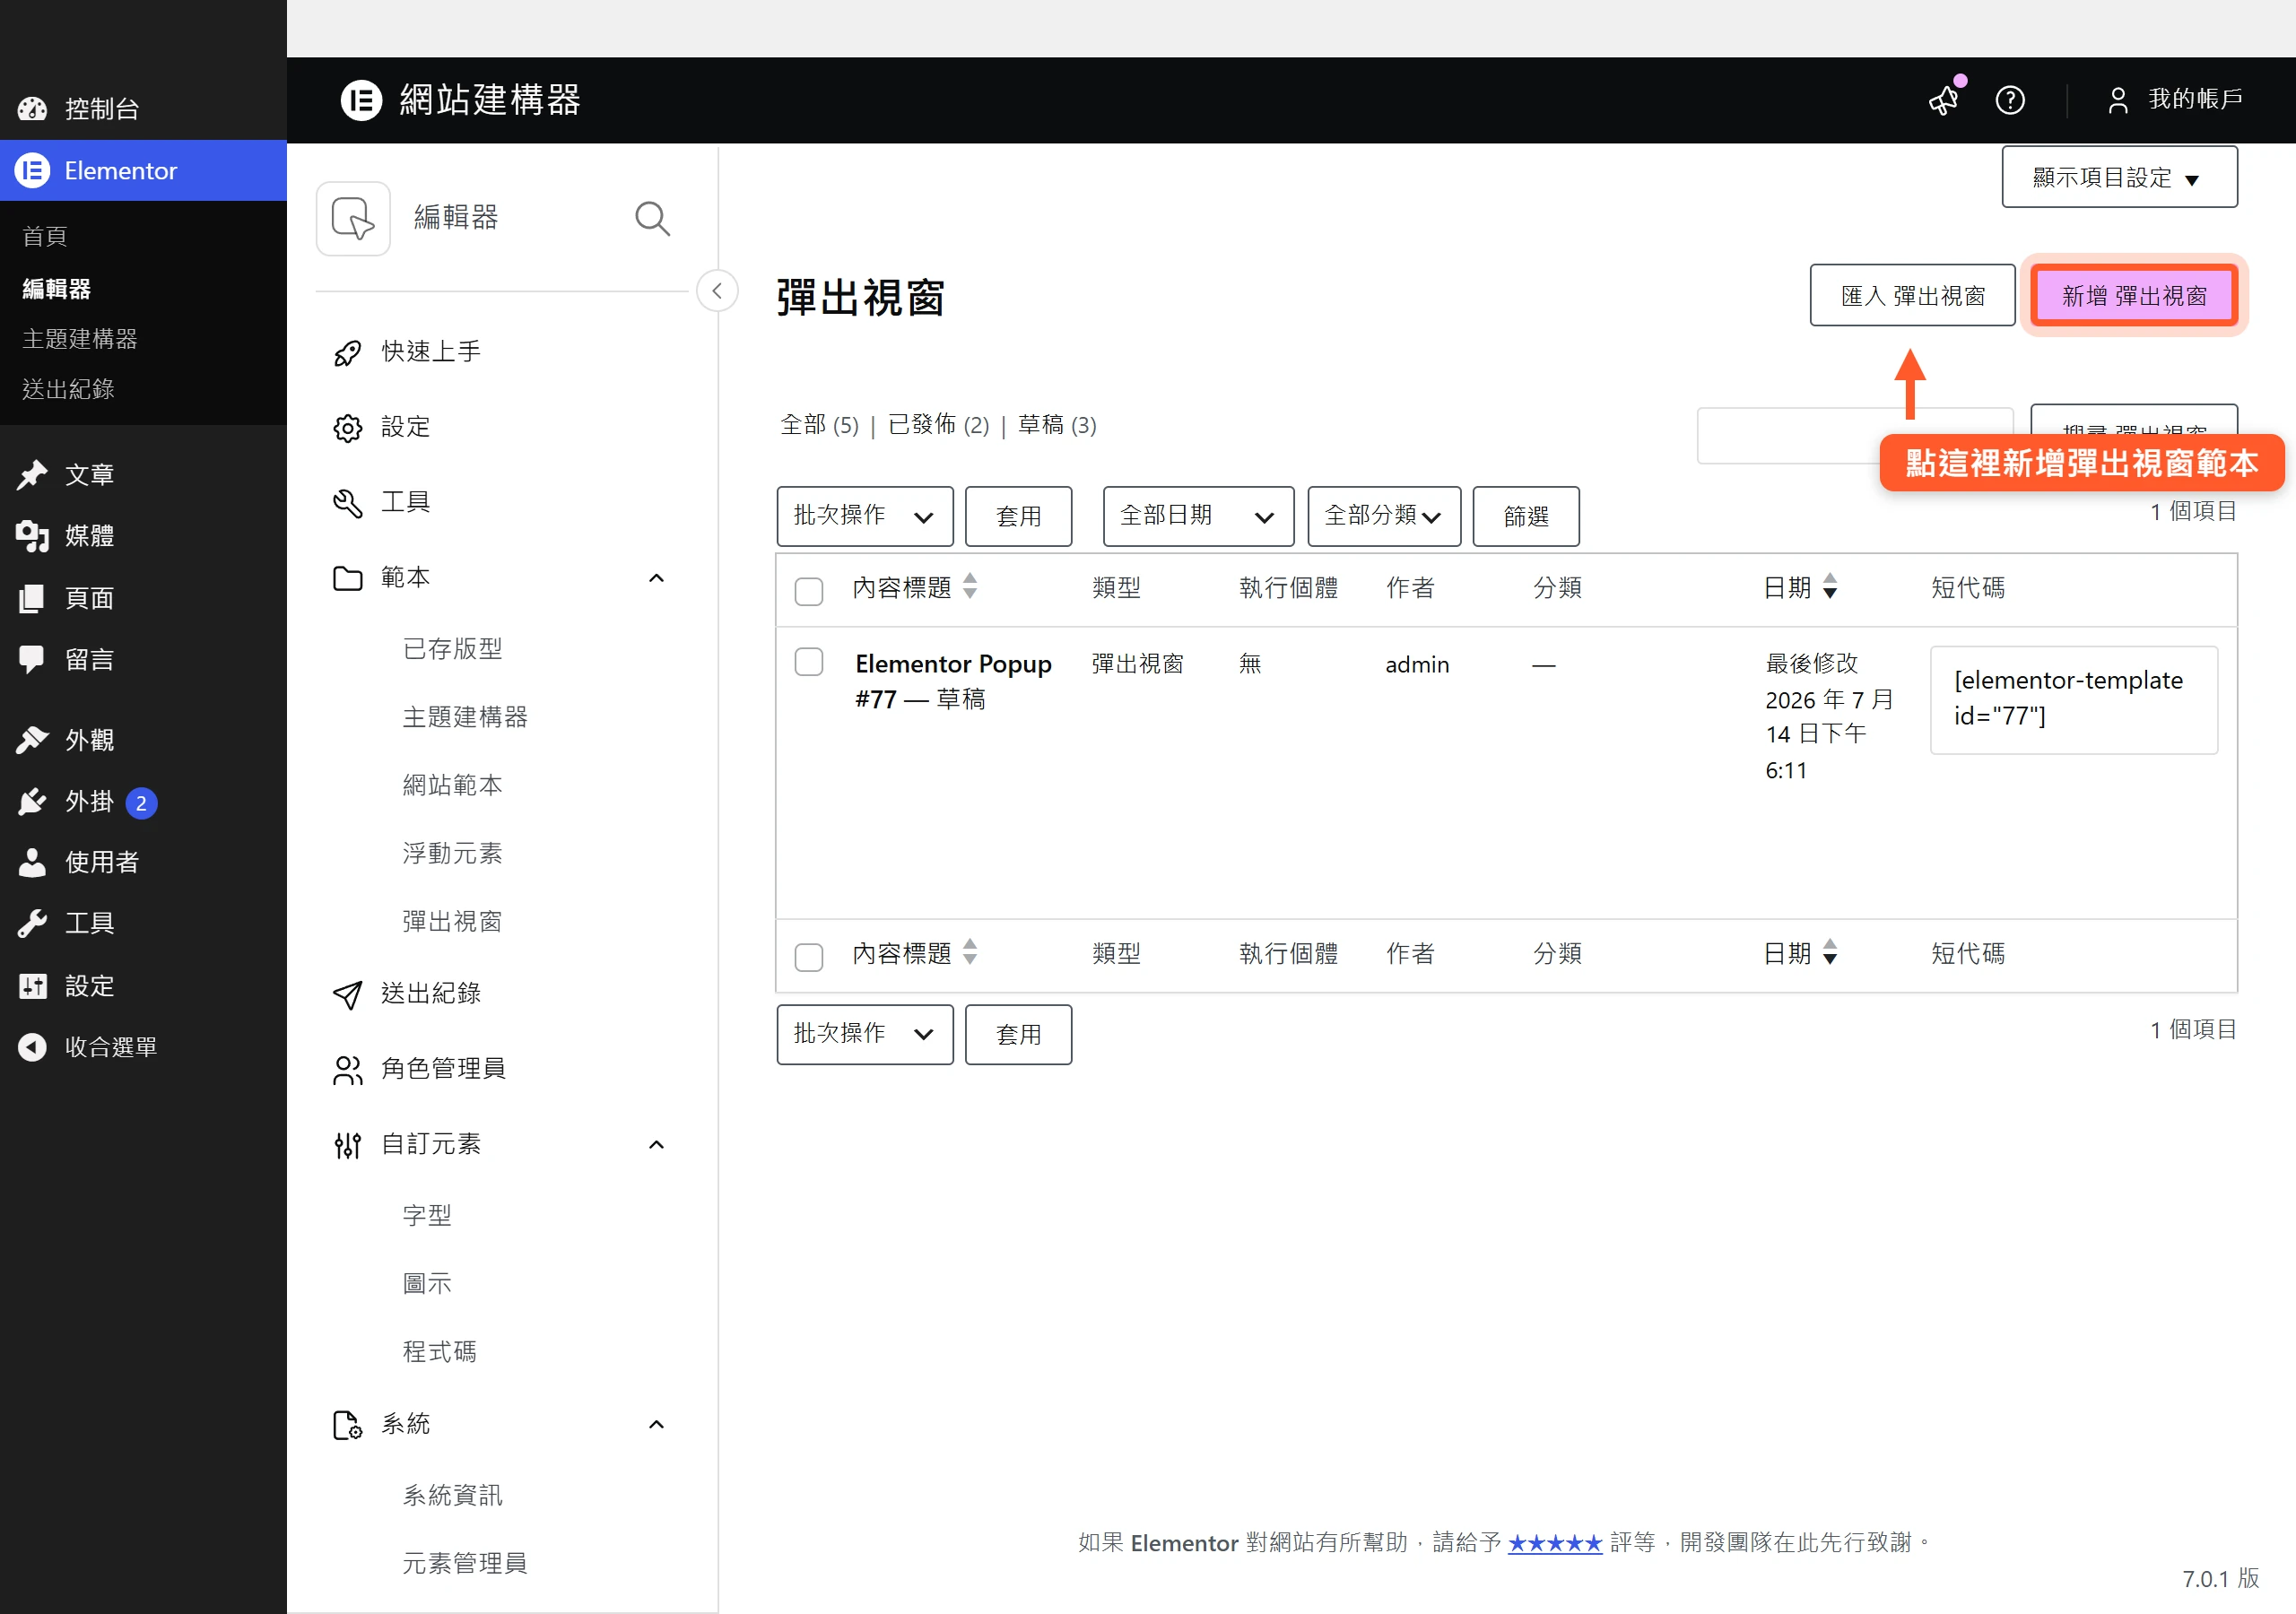
Task: Click the pages icon for 頁面
Action: (32, 598)
